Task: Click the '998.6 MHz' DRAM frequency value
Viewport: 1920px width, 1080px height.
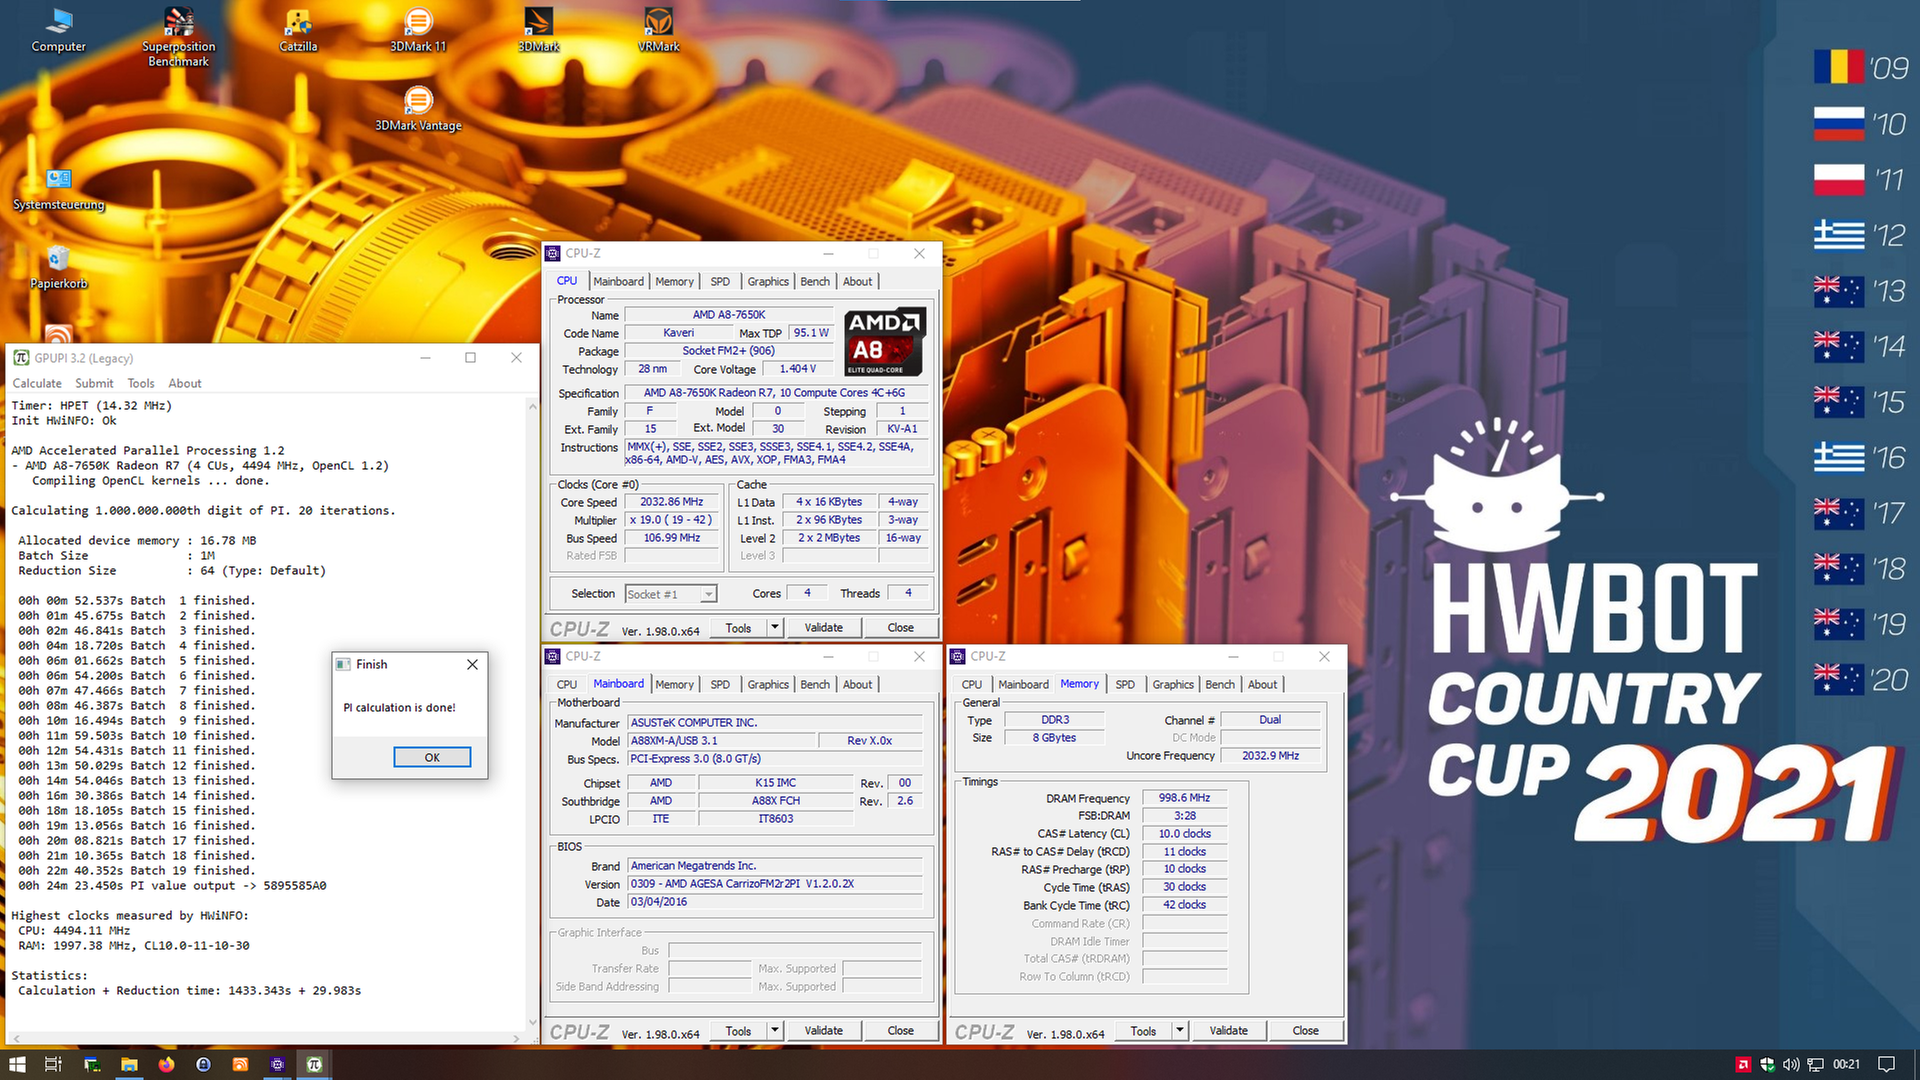Action: [x=1184, y=798]
